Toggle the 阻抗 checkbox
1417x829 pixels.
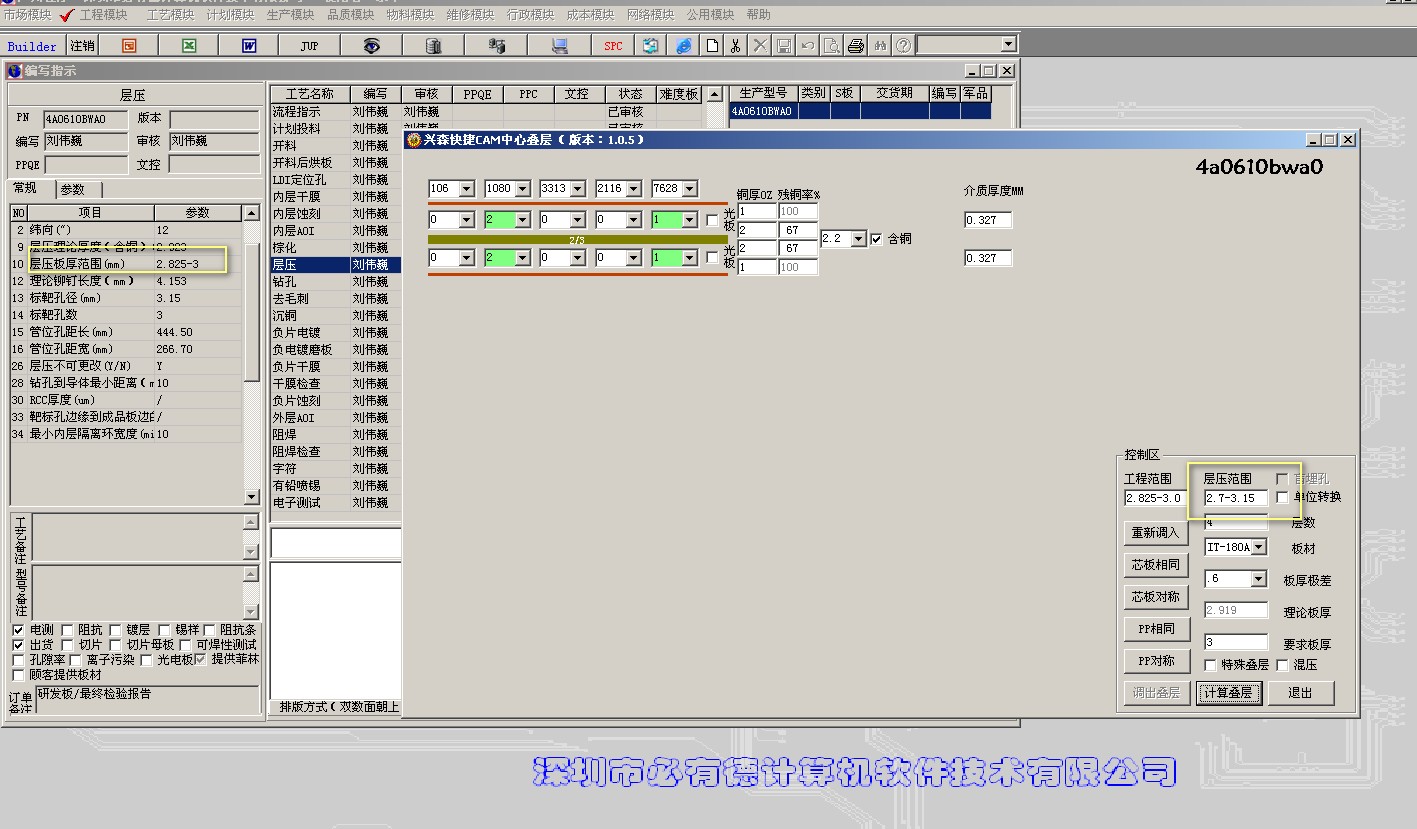point(68,630)
